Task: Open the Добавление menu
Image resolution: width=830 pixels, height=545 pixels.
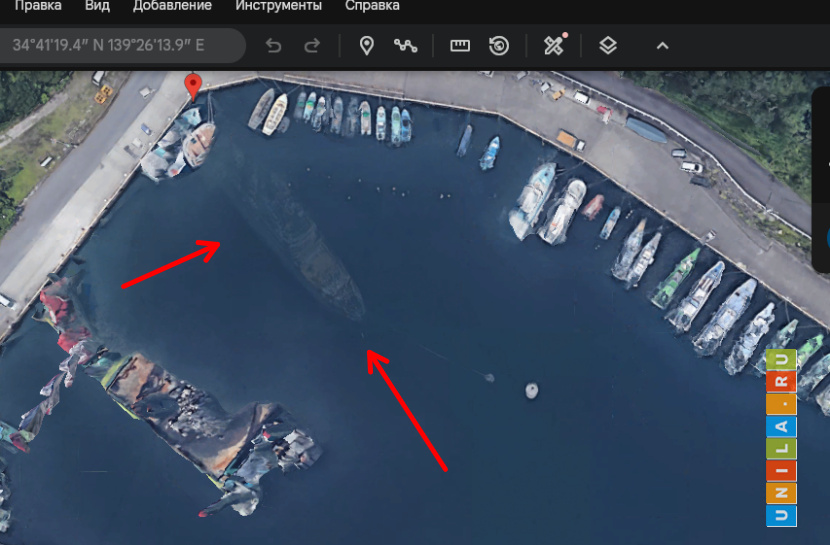Action: (x=172, y=6)
